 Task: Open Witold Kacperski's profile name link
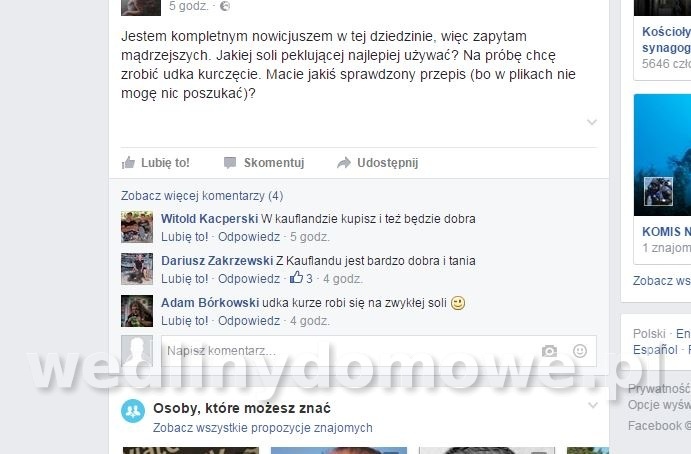tap(209, 219)
